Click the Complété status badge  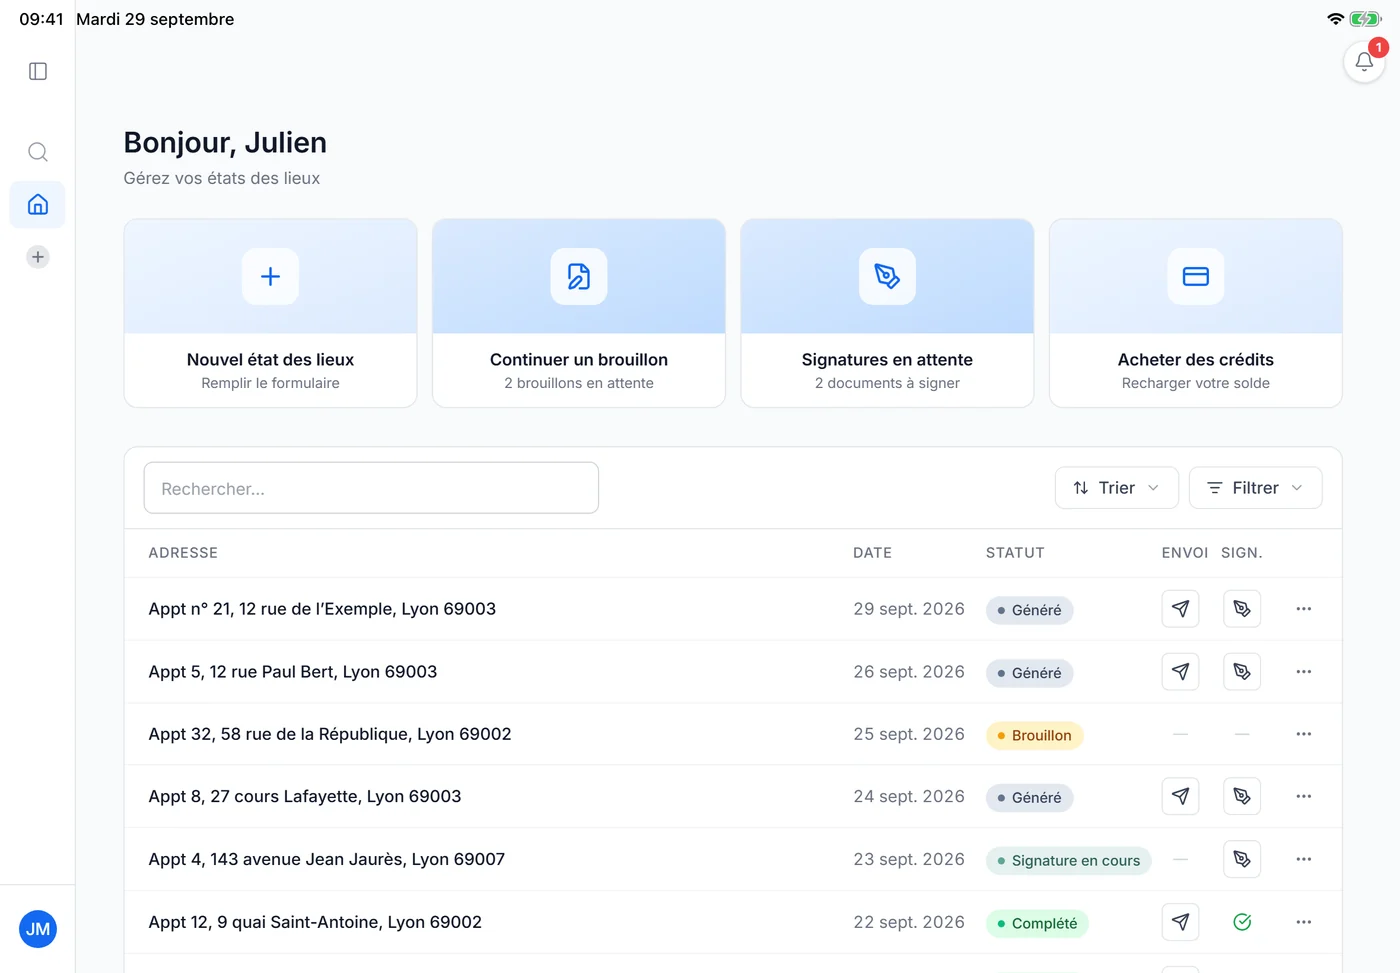coord(1037,923)
